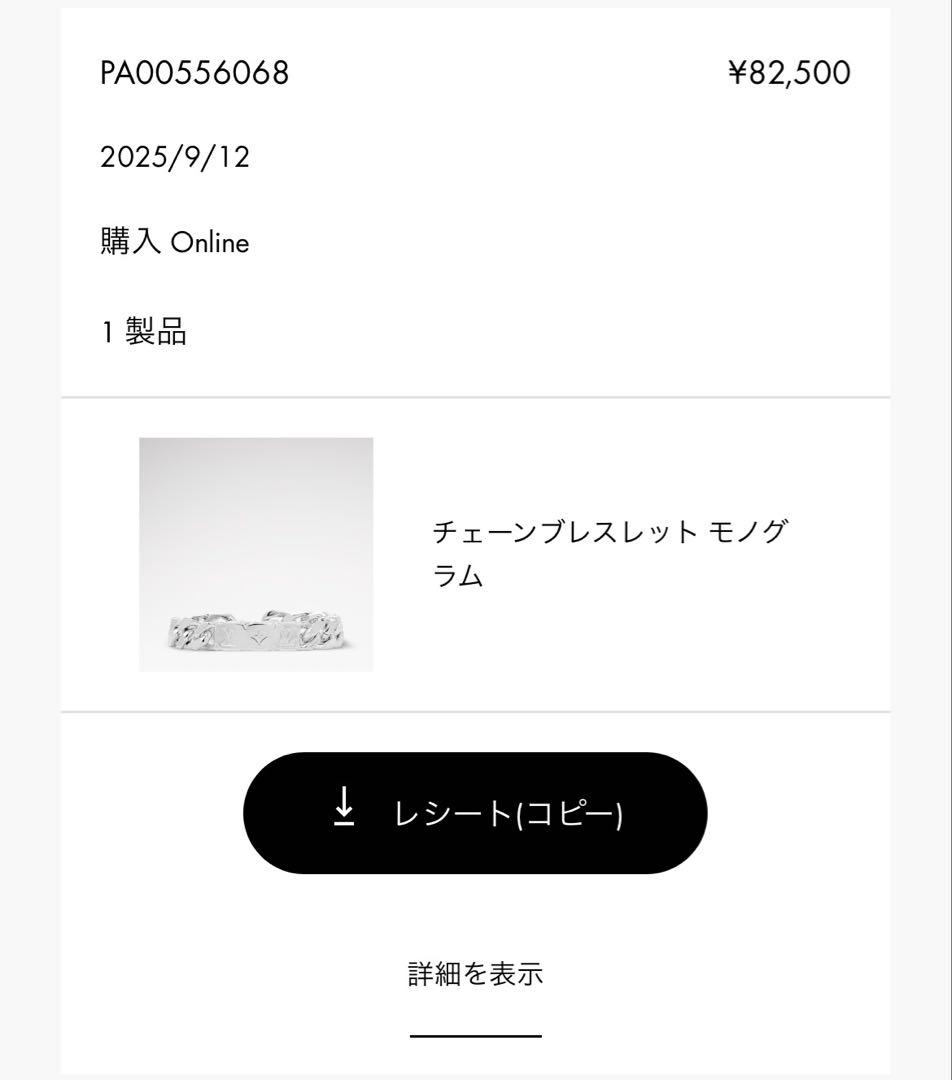Click the underline beneath 詳細を表示

[x=475, y=1036]
